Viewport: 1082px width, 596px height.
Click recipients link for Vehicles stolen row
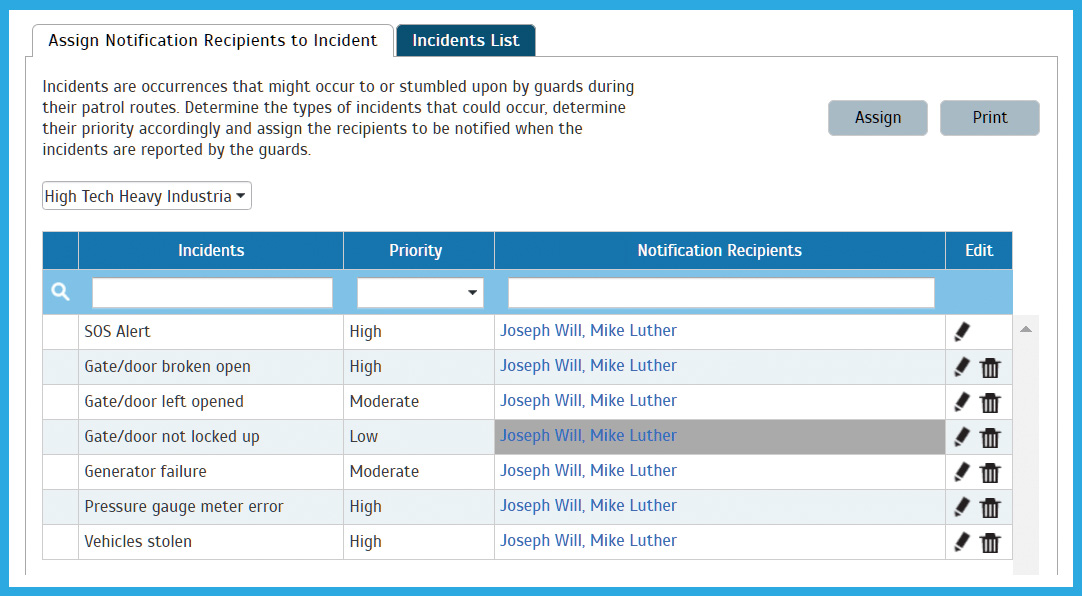click(x=588, y=541)
